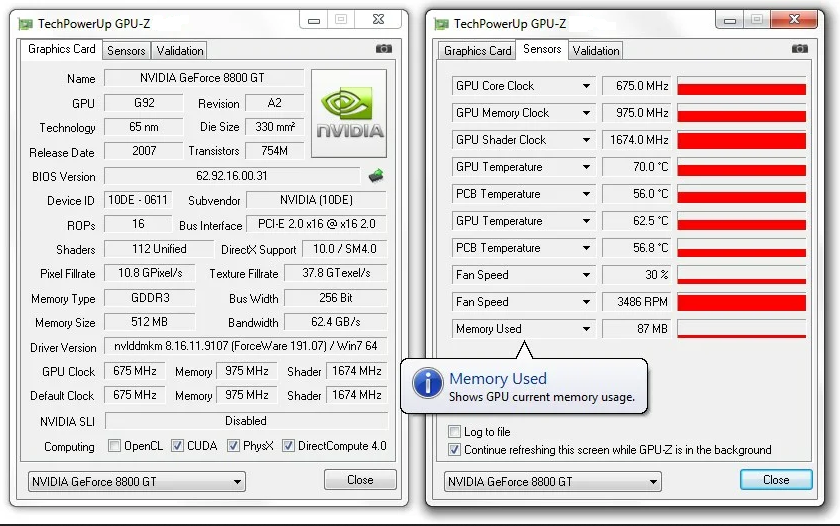The image size is (840, 526).
Task: Click the Memory Used graph bar
Action: [741, 329]
